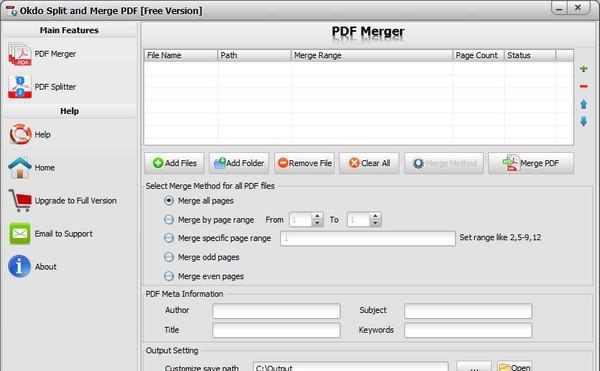Select Merge by page range option

pyautogui.click(x=169, y=220)
